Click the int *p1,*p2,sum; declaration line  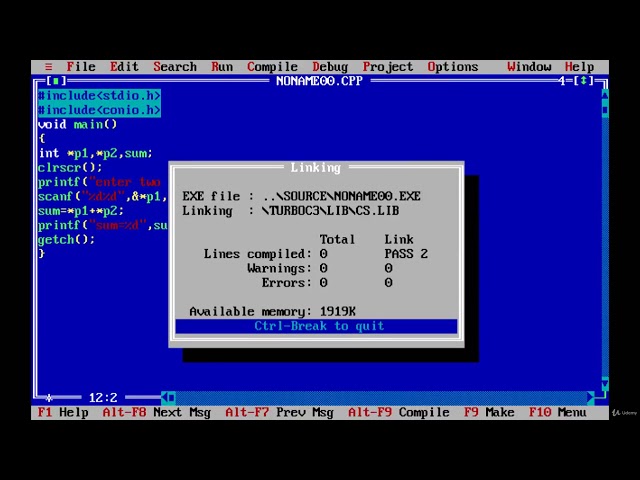click(x=96, y=153)
